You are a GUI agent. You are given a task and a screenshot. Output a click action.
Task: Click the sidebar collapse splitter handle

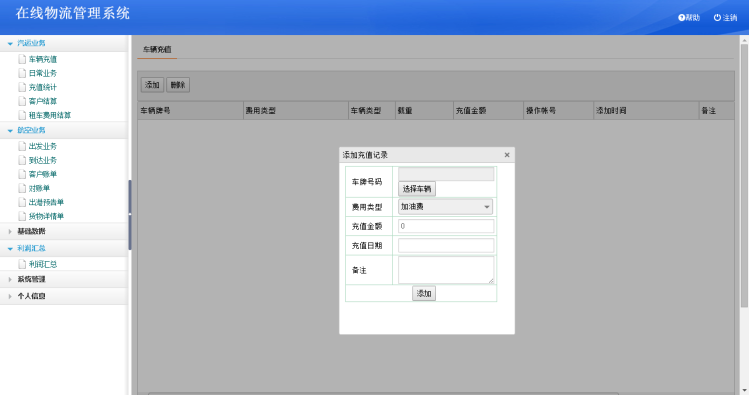coord(129,215)
